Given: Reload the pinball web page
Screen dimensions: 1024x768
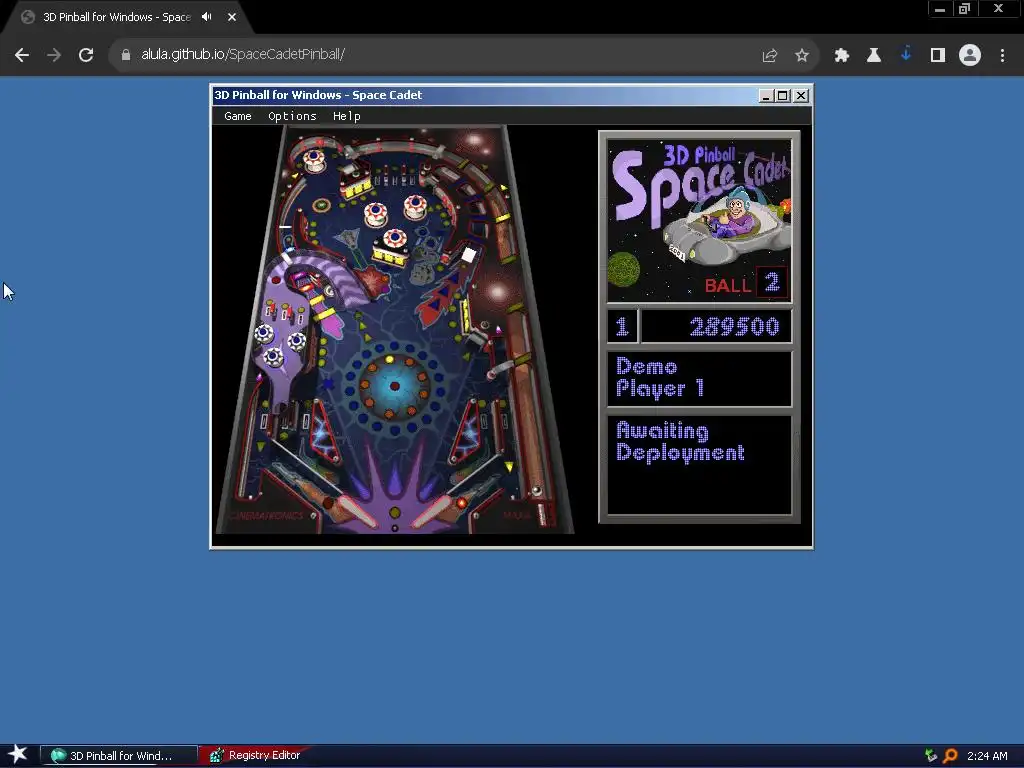Looking at the screenshot, I should click(x=86, y=55).
